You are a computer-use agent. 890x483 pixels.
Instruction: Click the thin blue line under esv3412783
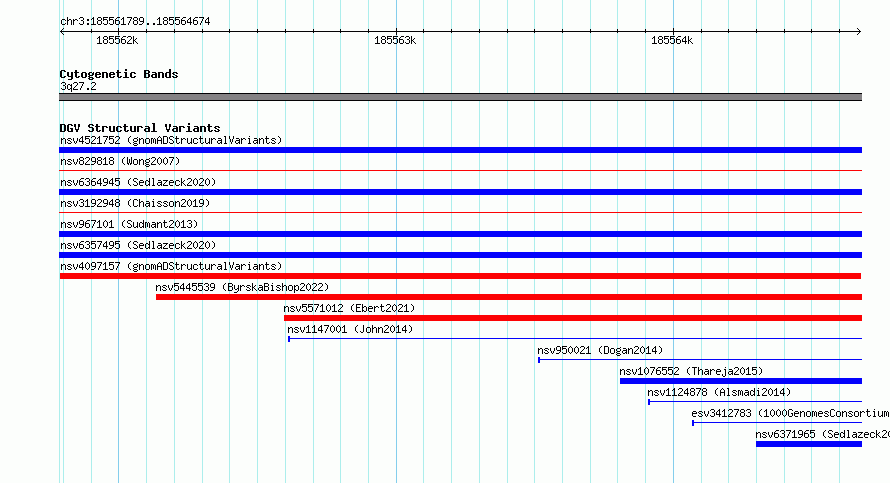(777, 423)
